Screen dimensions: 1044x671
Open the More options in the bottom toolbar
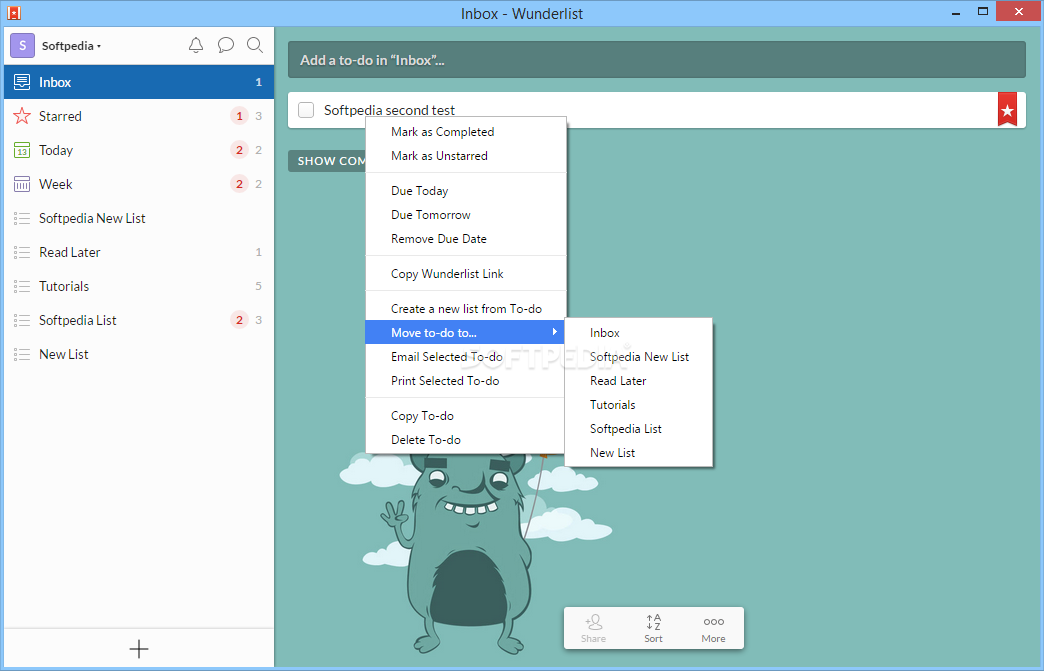(x=713, y=628)
